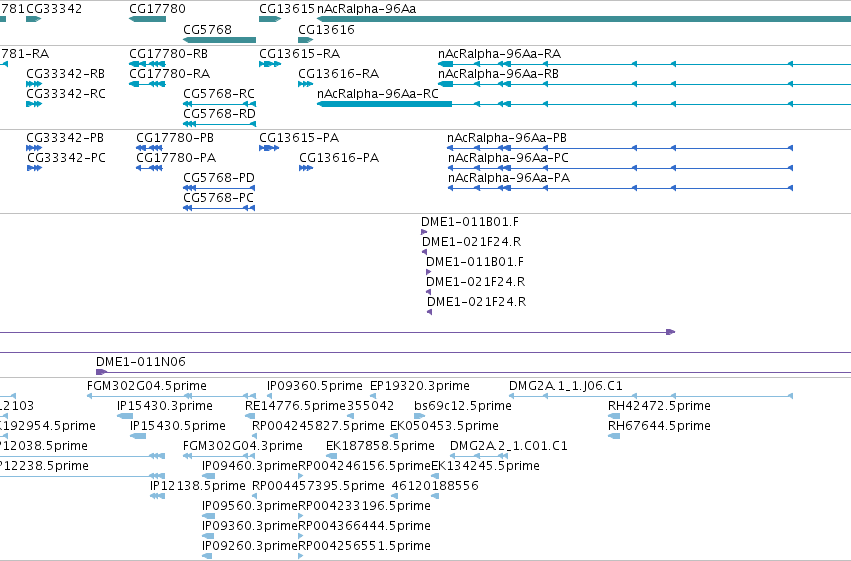Select EST FGM302G04.3prime

[243, 446]
